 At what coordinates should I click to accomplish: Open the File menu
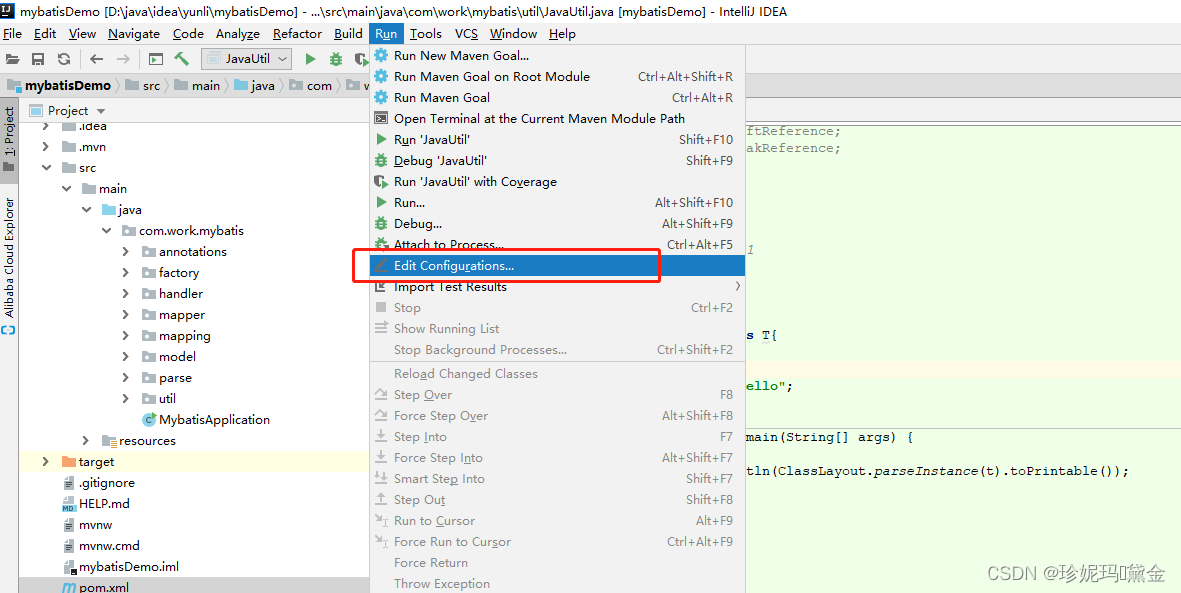(x=13, y=34)
